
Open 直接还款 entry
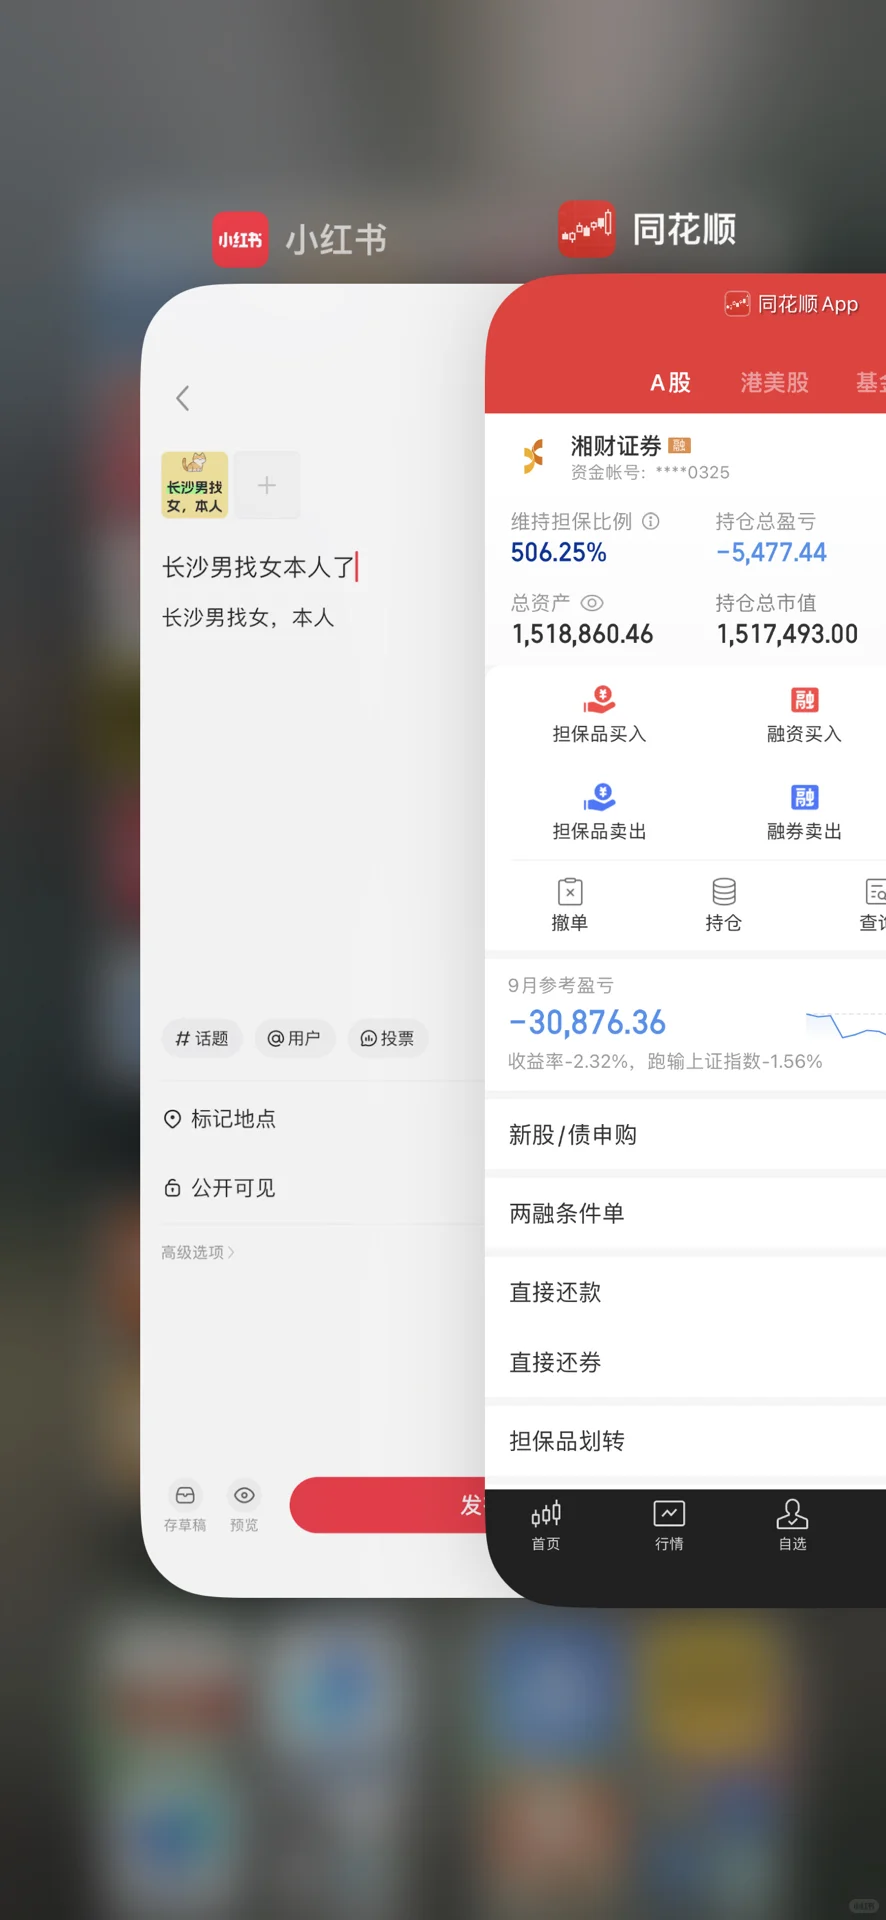click(x=686, y=1292)
